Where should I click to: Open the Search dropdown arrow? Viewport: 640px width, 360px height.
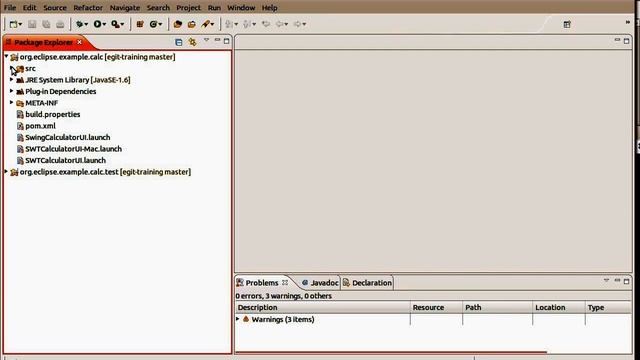point(212,24)
